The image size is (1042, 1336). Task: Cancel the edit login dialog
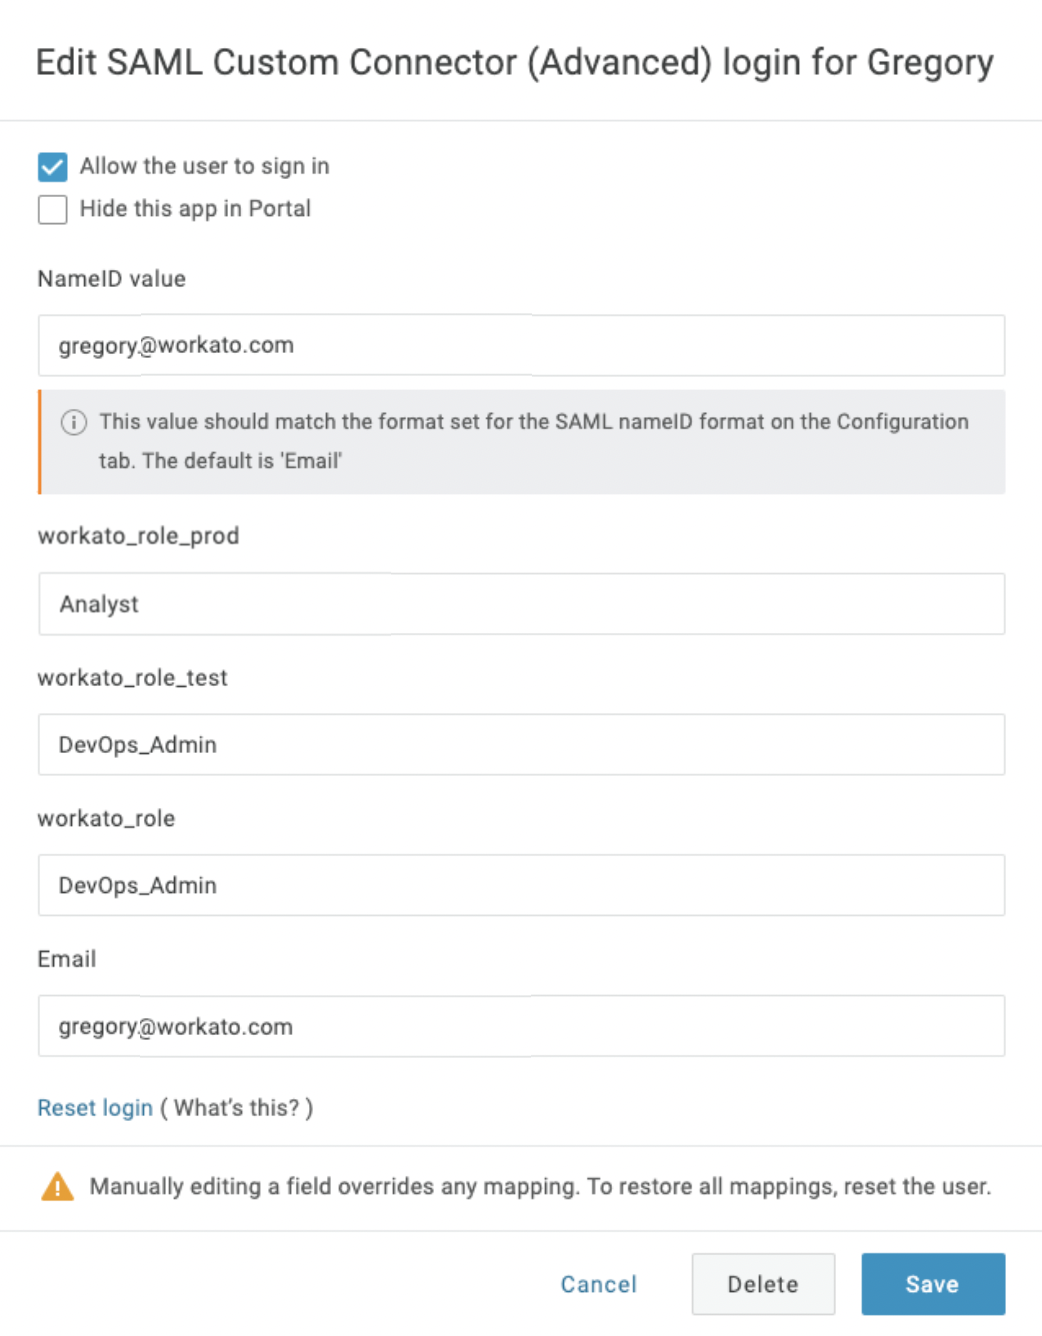coord(598,1284)
